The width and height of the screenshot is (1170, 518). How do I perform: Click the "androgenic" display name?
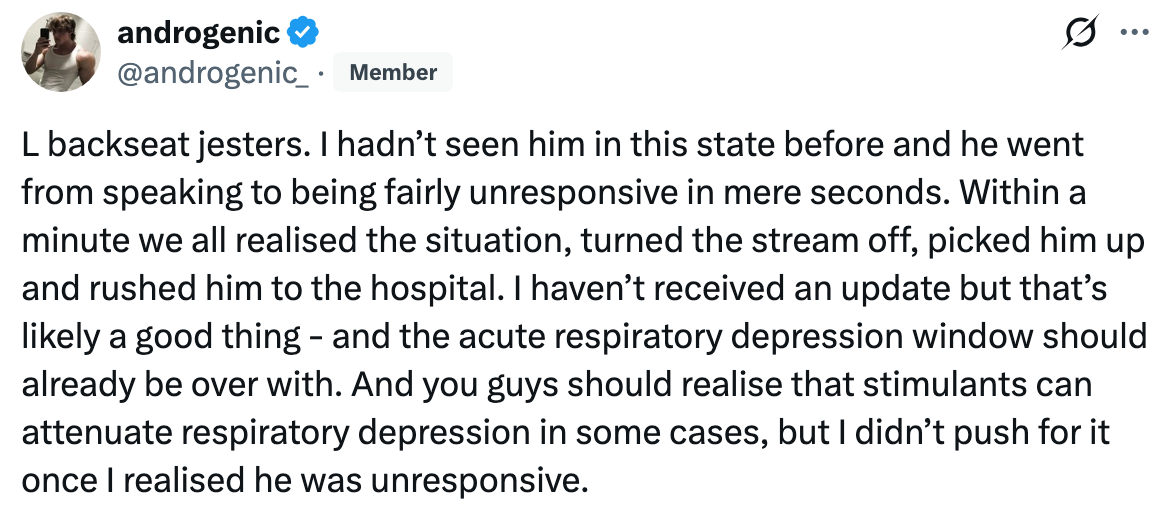[x=198, y=33]
